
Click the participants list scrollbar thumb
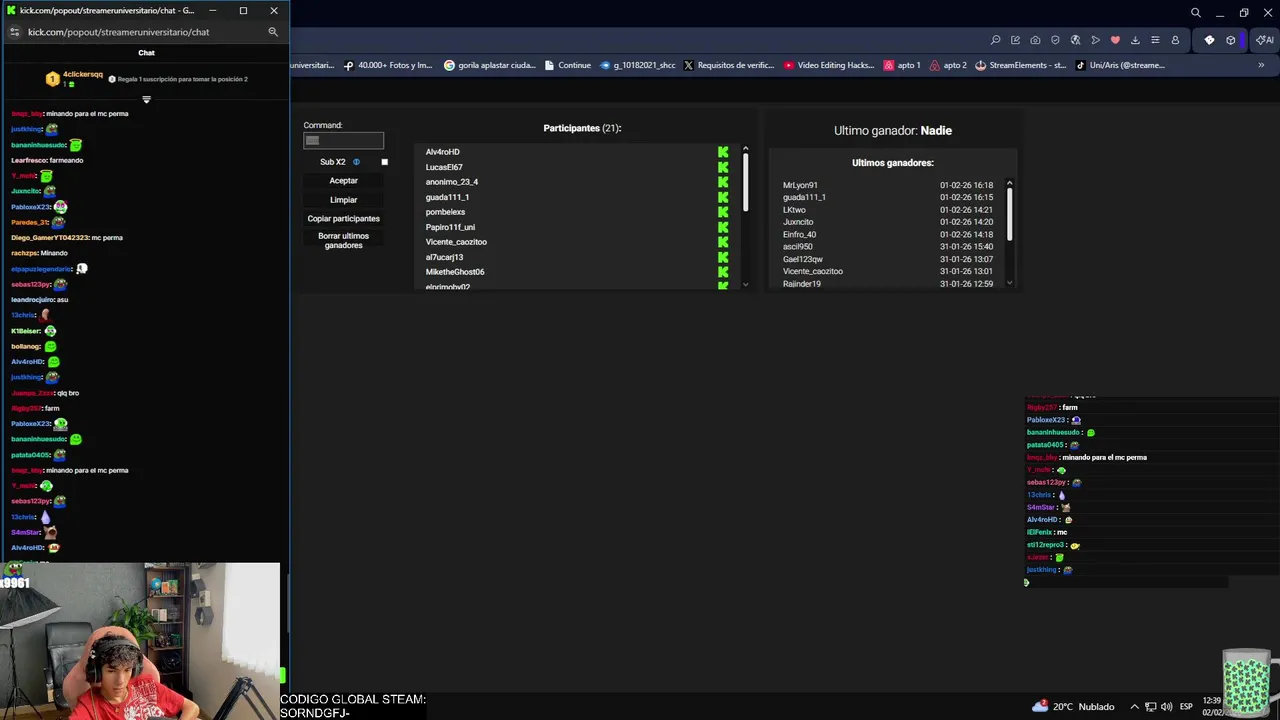click(x=745, y=182)
